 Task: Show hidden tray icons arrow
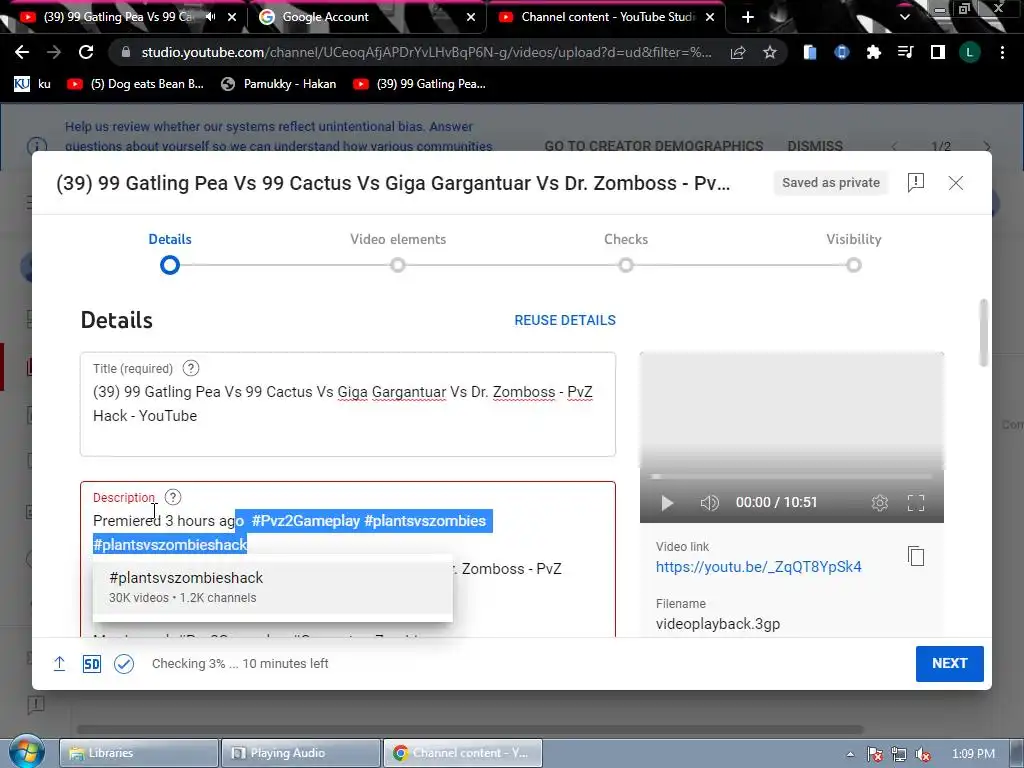click(850, 754)
